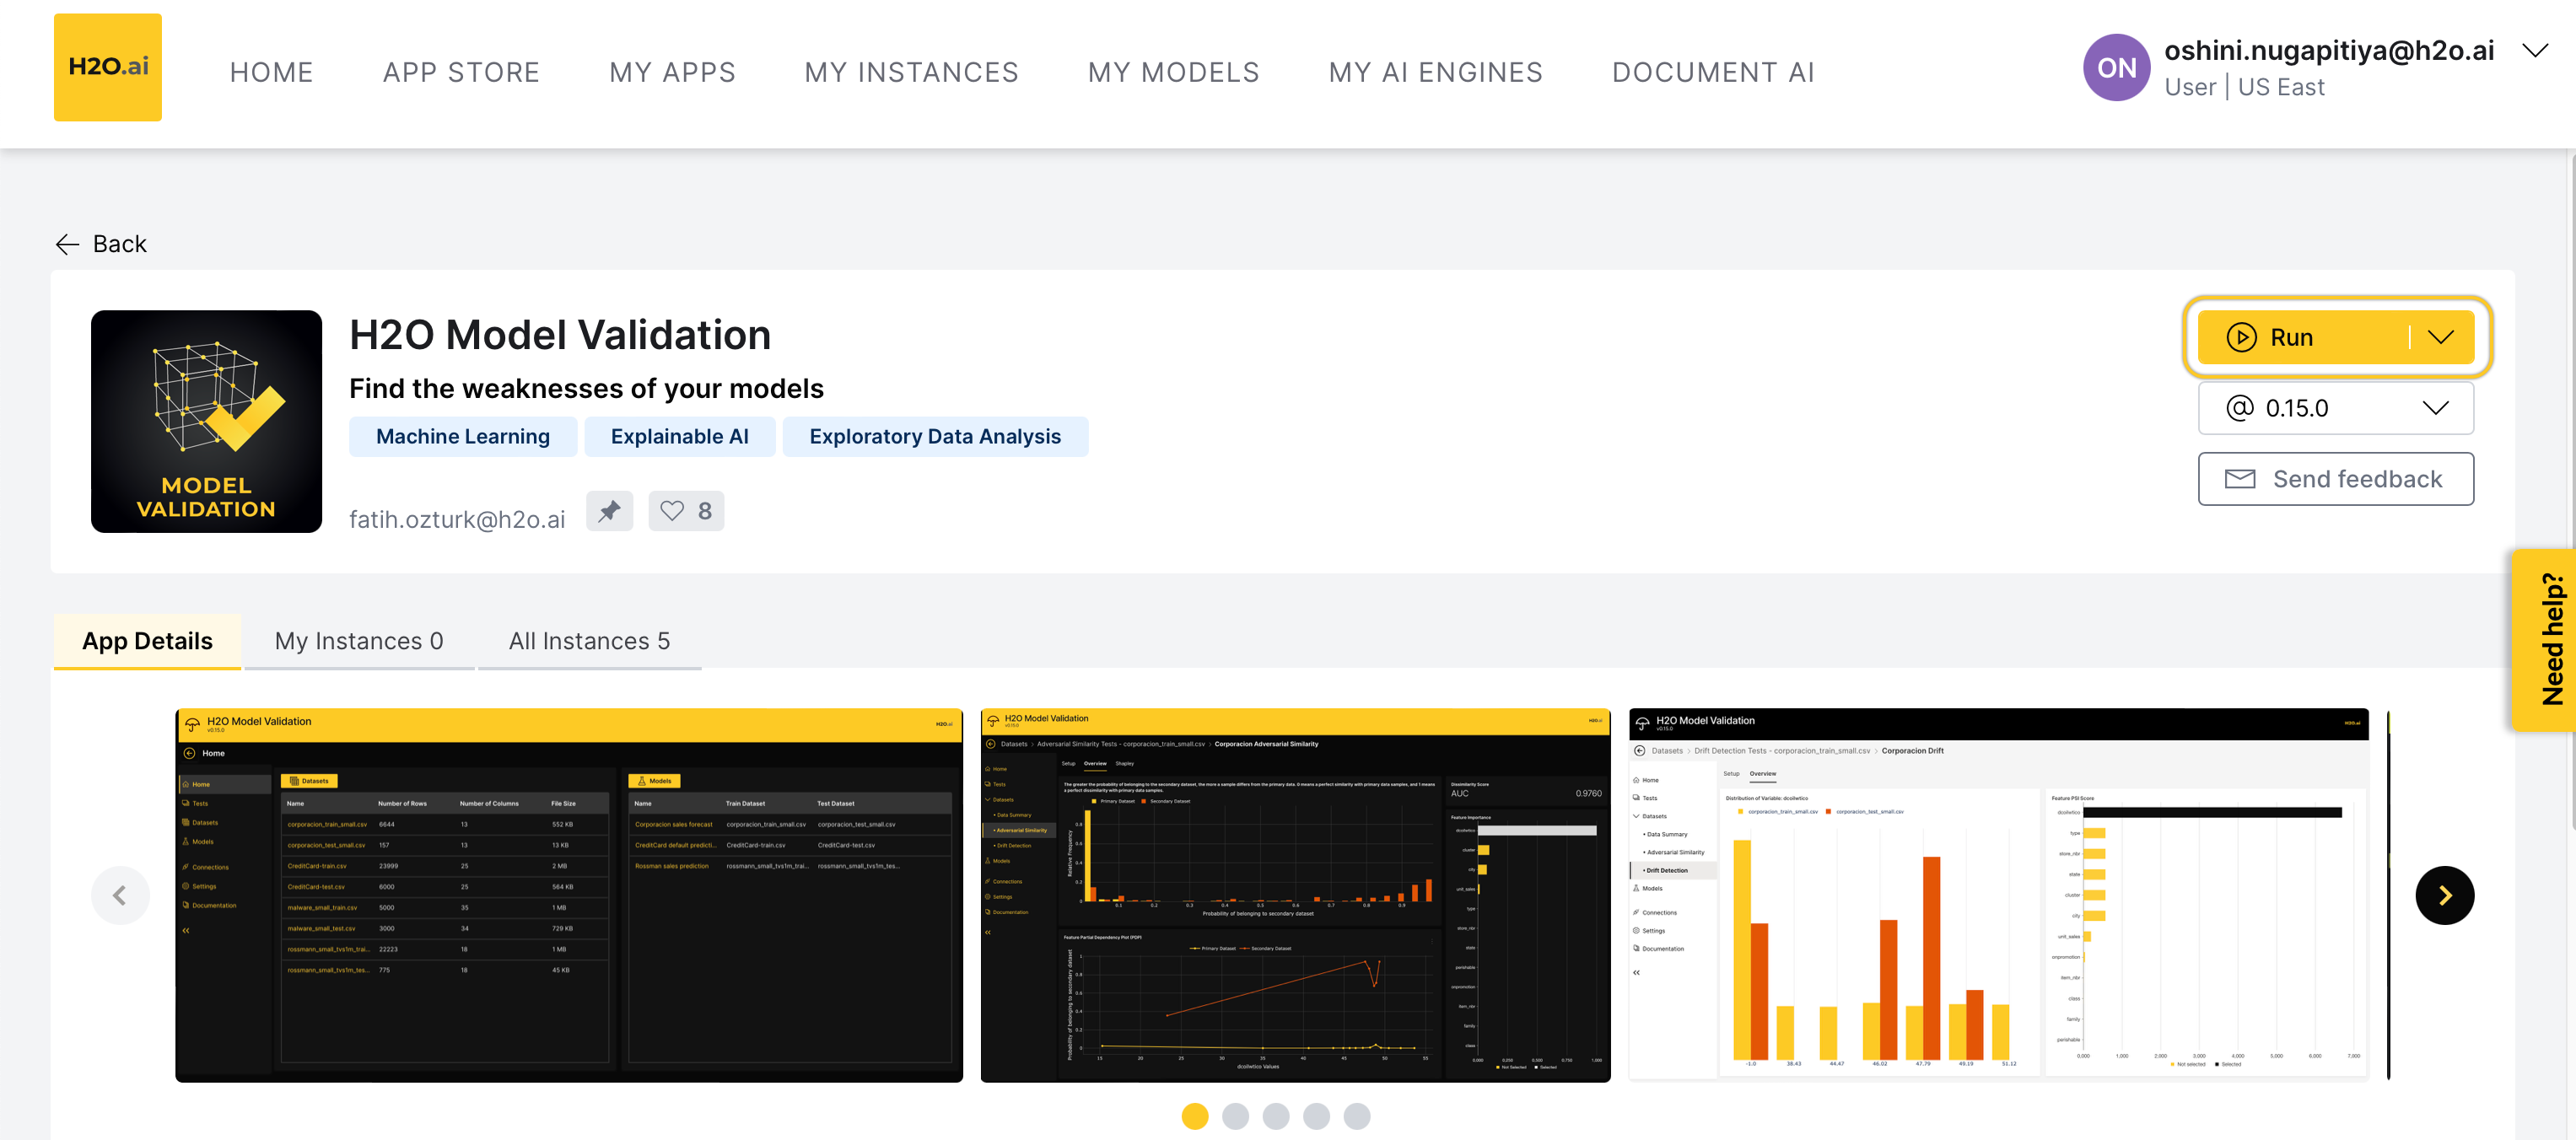Click the H2O.ai logo
Screen dimensions: 2576x1140
click(x=107, y=67)
